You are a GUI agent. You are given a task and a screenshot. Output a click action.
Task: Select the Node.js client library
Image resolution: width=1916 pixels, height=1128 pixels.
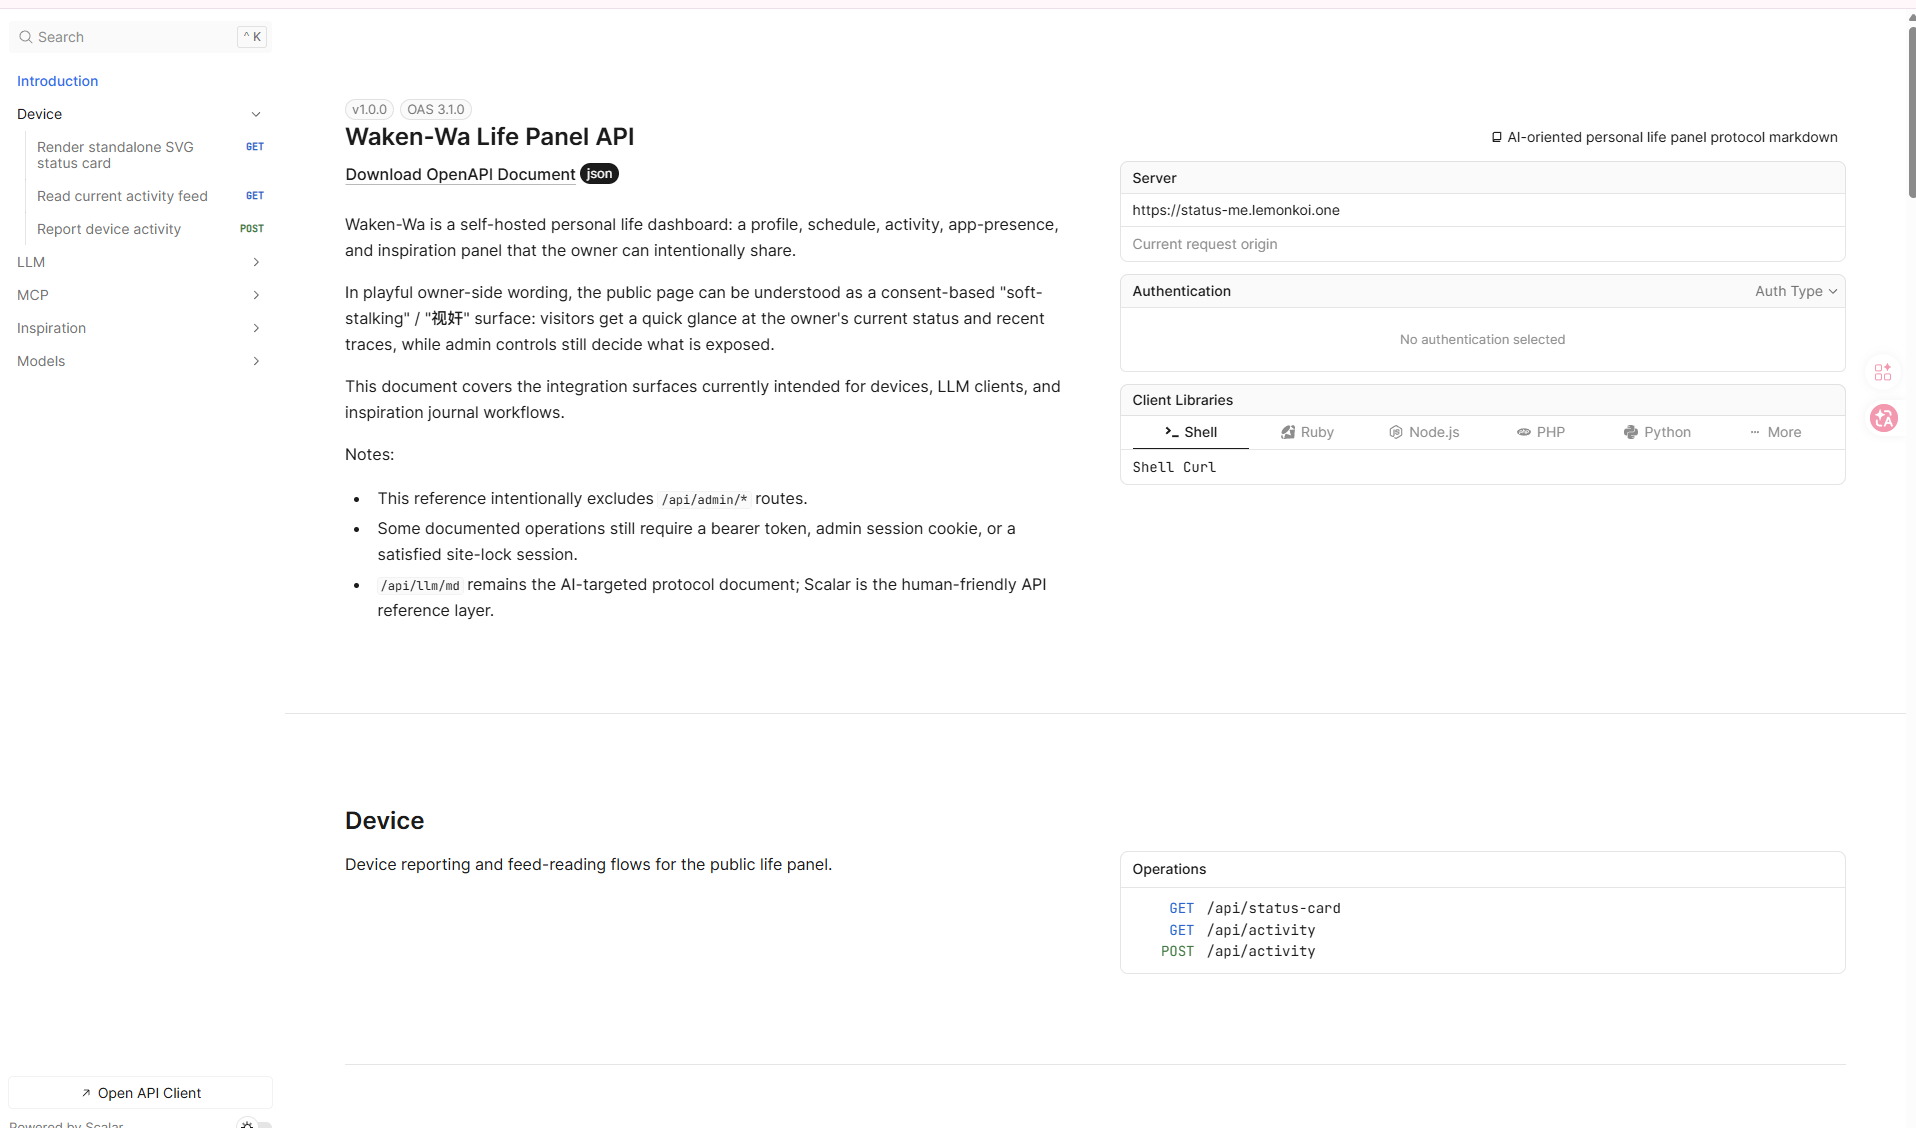(1424, 432)
